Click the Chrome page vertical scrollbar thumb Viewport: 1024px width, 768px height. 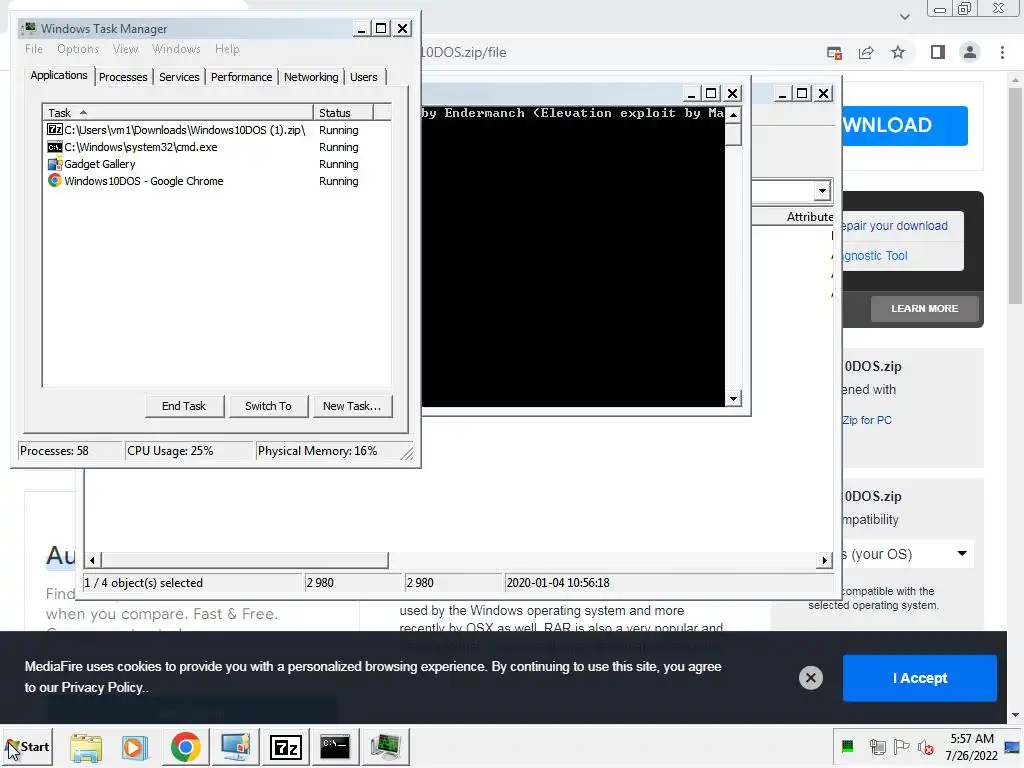click(1015, 196)
